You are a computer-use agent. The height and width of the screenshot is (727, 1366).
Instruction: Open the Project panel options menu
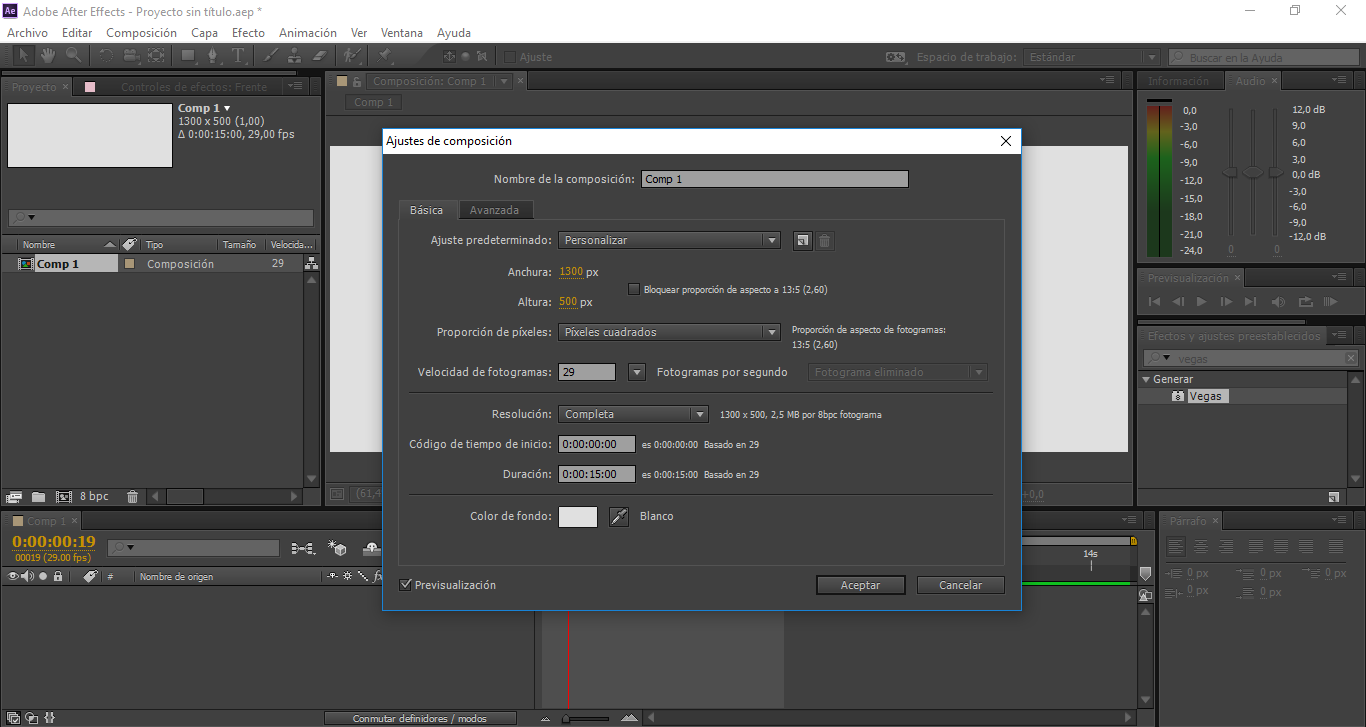(294, 87)
